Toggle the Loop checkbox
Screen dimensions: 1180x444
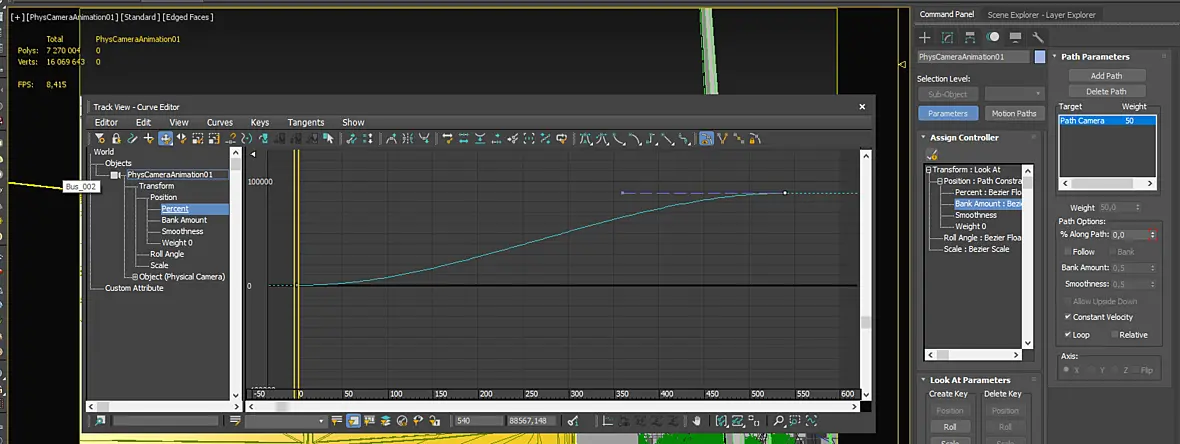tap(1069, 334)
